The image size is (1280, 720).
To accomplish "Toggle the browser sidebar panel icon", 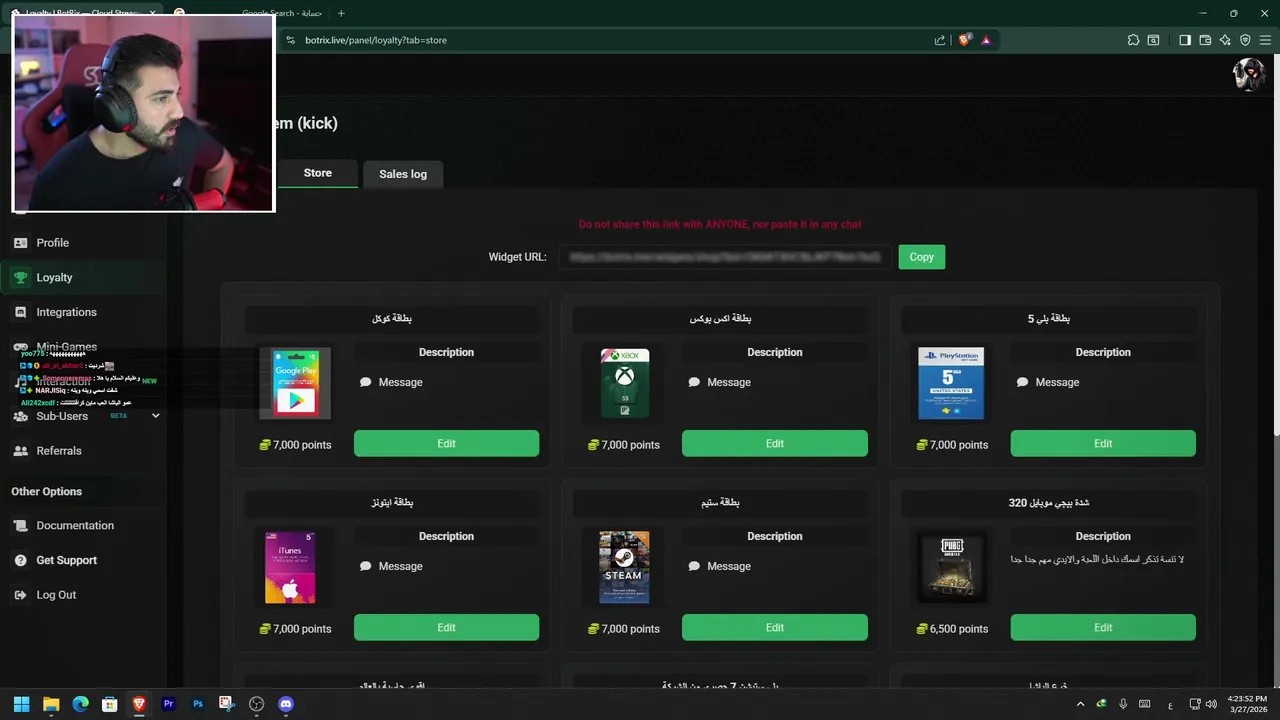I will 1184,40.
